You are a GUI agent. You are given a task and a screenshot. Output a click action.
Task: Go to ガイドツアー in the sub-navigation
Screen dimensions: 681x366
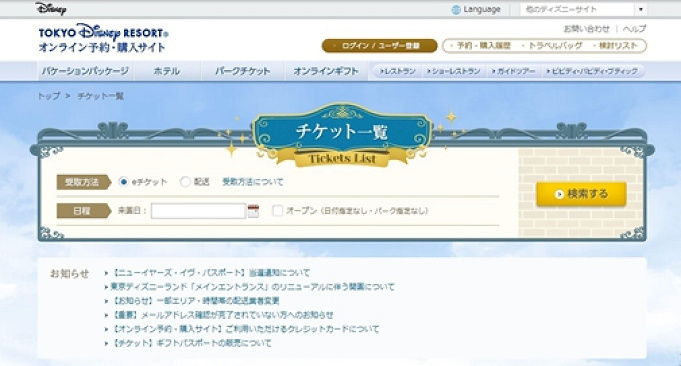[514, 71]
